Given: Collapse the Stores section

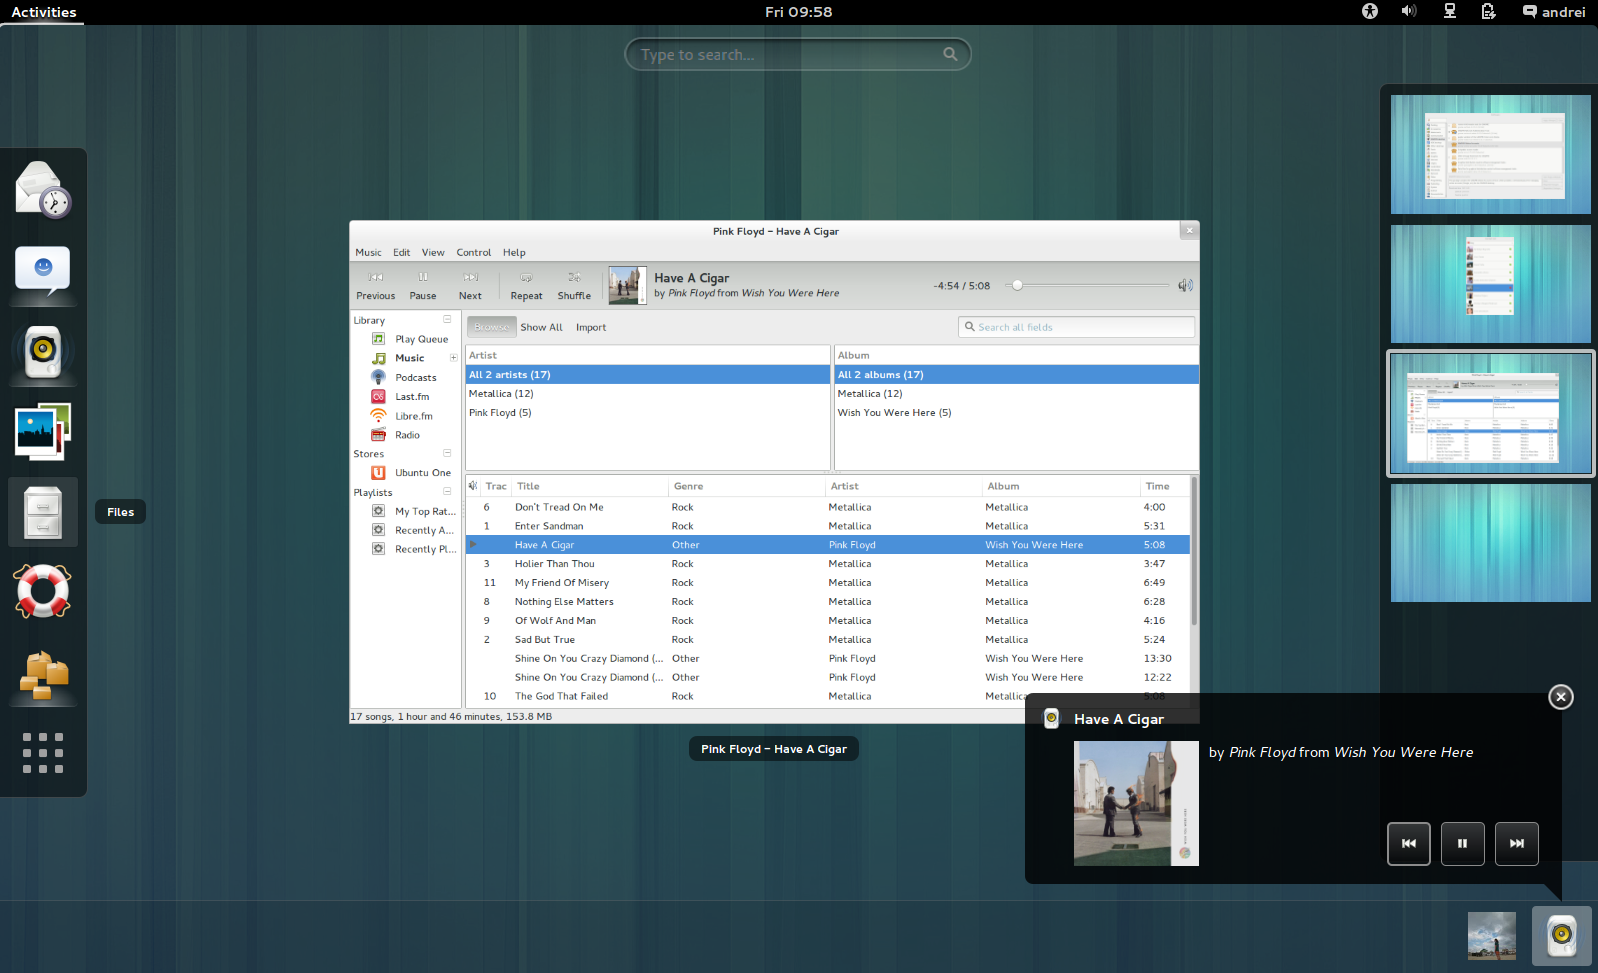Looking at the screenshot, I should click(447, 454).
